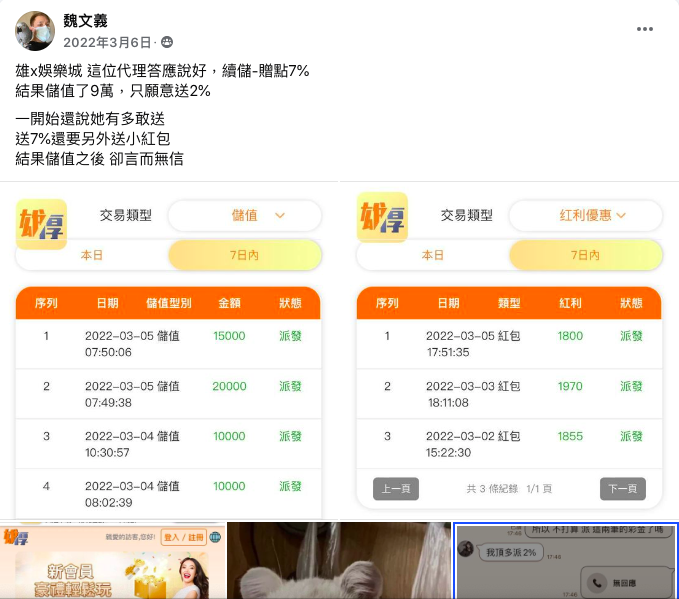Click chevron arrow beside 儲值

pyautogui.click(x=280, y=215)
